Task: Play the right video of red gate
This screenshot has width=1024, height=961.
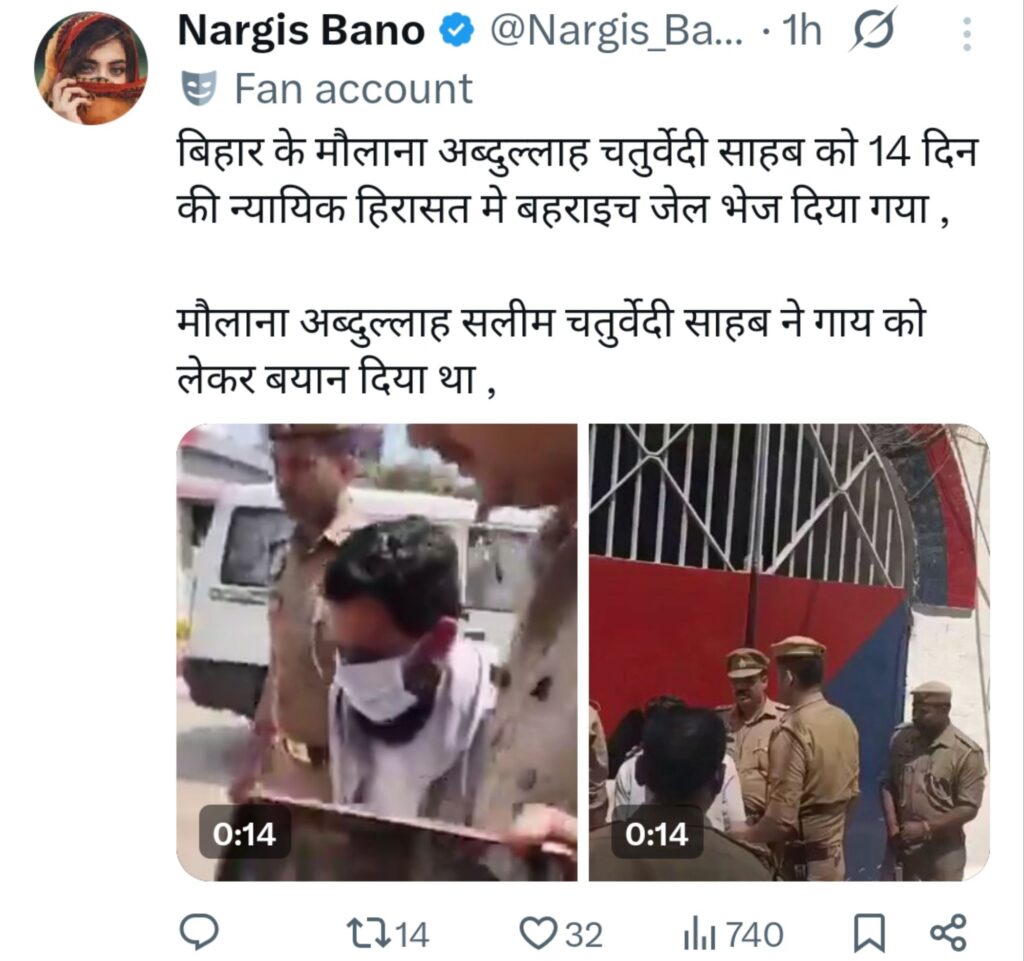Action: point(789,652)
